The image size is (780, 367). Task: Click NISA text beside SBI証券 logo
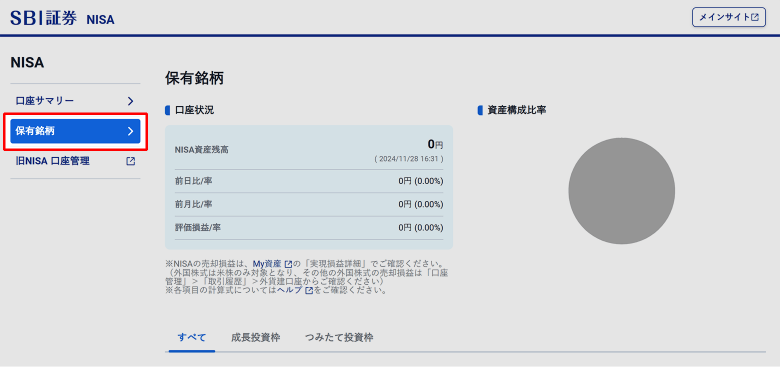click(x=100, y=20)
